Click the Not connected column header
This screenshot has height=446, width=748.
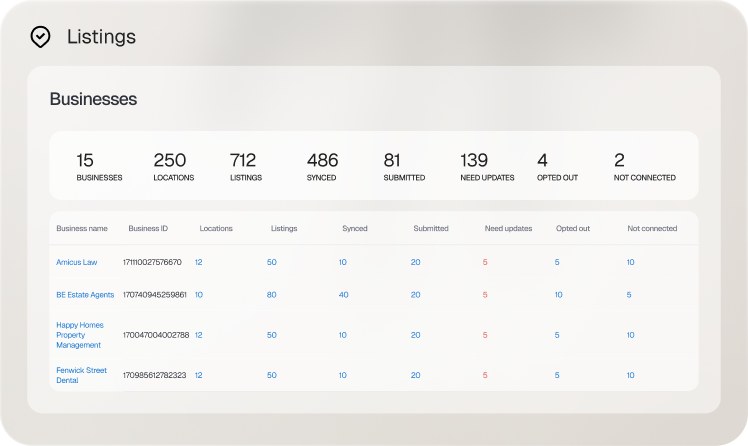652,228
